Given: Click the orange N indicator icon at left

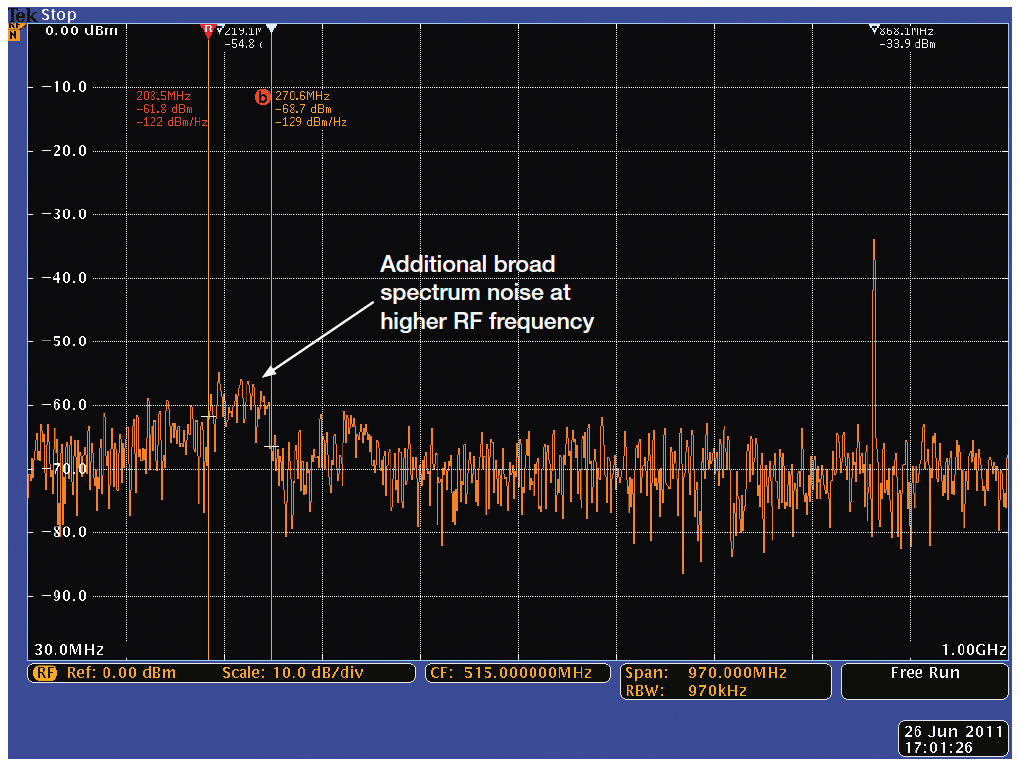Looking at the screenshot, I should [14, 34].
